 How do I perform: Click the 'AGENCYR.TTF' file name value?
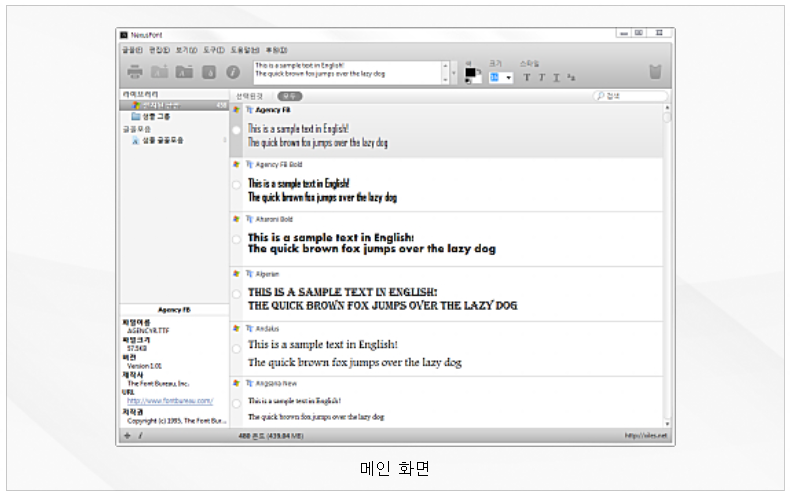(x=148, y=331)
